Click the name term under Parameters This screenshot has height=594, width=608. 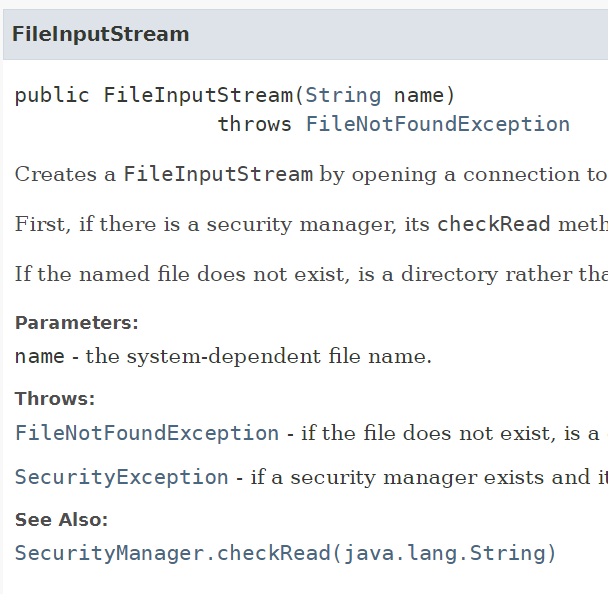[x=39, y=356]
